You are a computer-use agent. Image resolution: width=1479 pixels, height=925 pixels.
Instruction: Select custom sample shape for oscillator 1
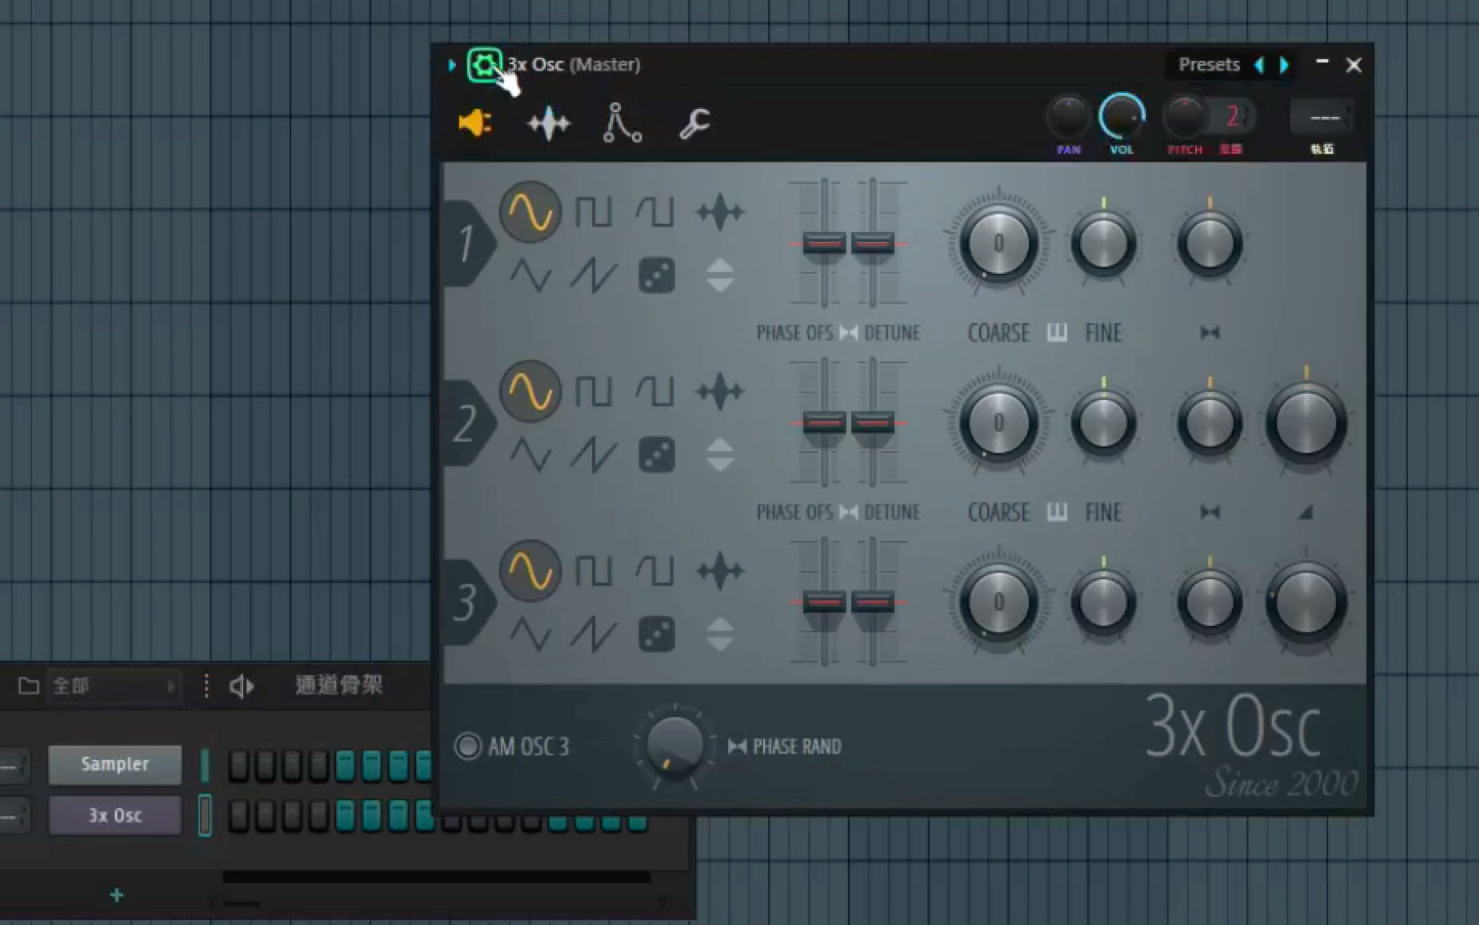(720, 212)
